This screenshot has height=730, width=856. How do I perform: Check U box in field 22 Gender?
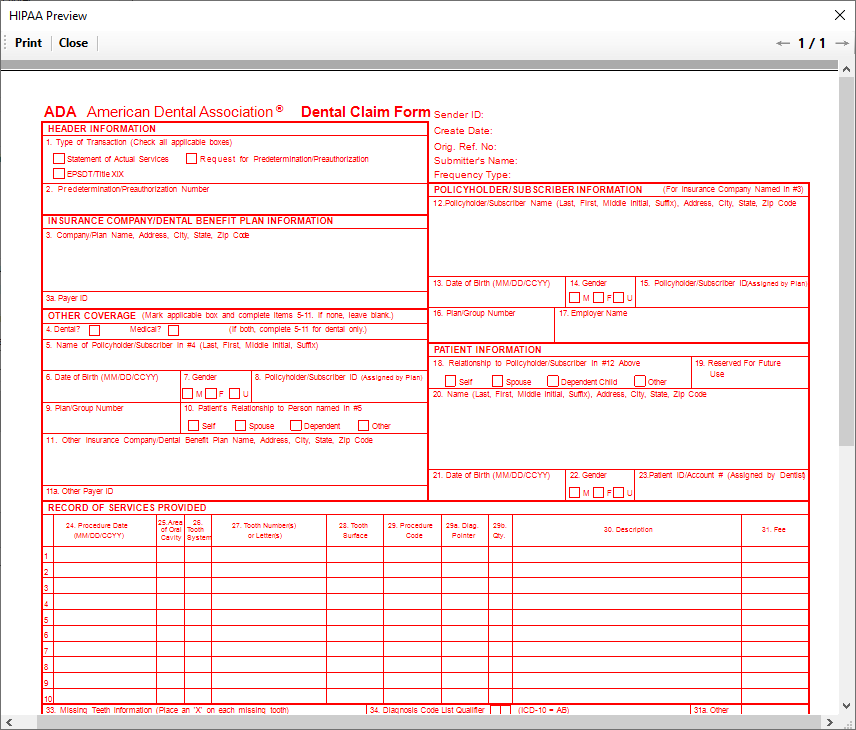(619, 492)
